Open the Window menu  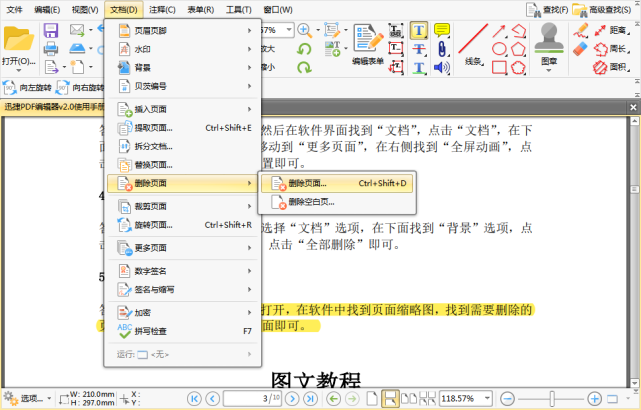pyautogui.click(x=278, y=9)
